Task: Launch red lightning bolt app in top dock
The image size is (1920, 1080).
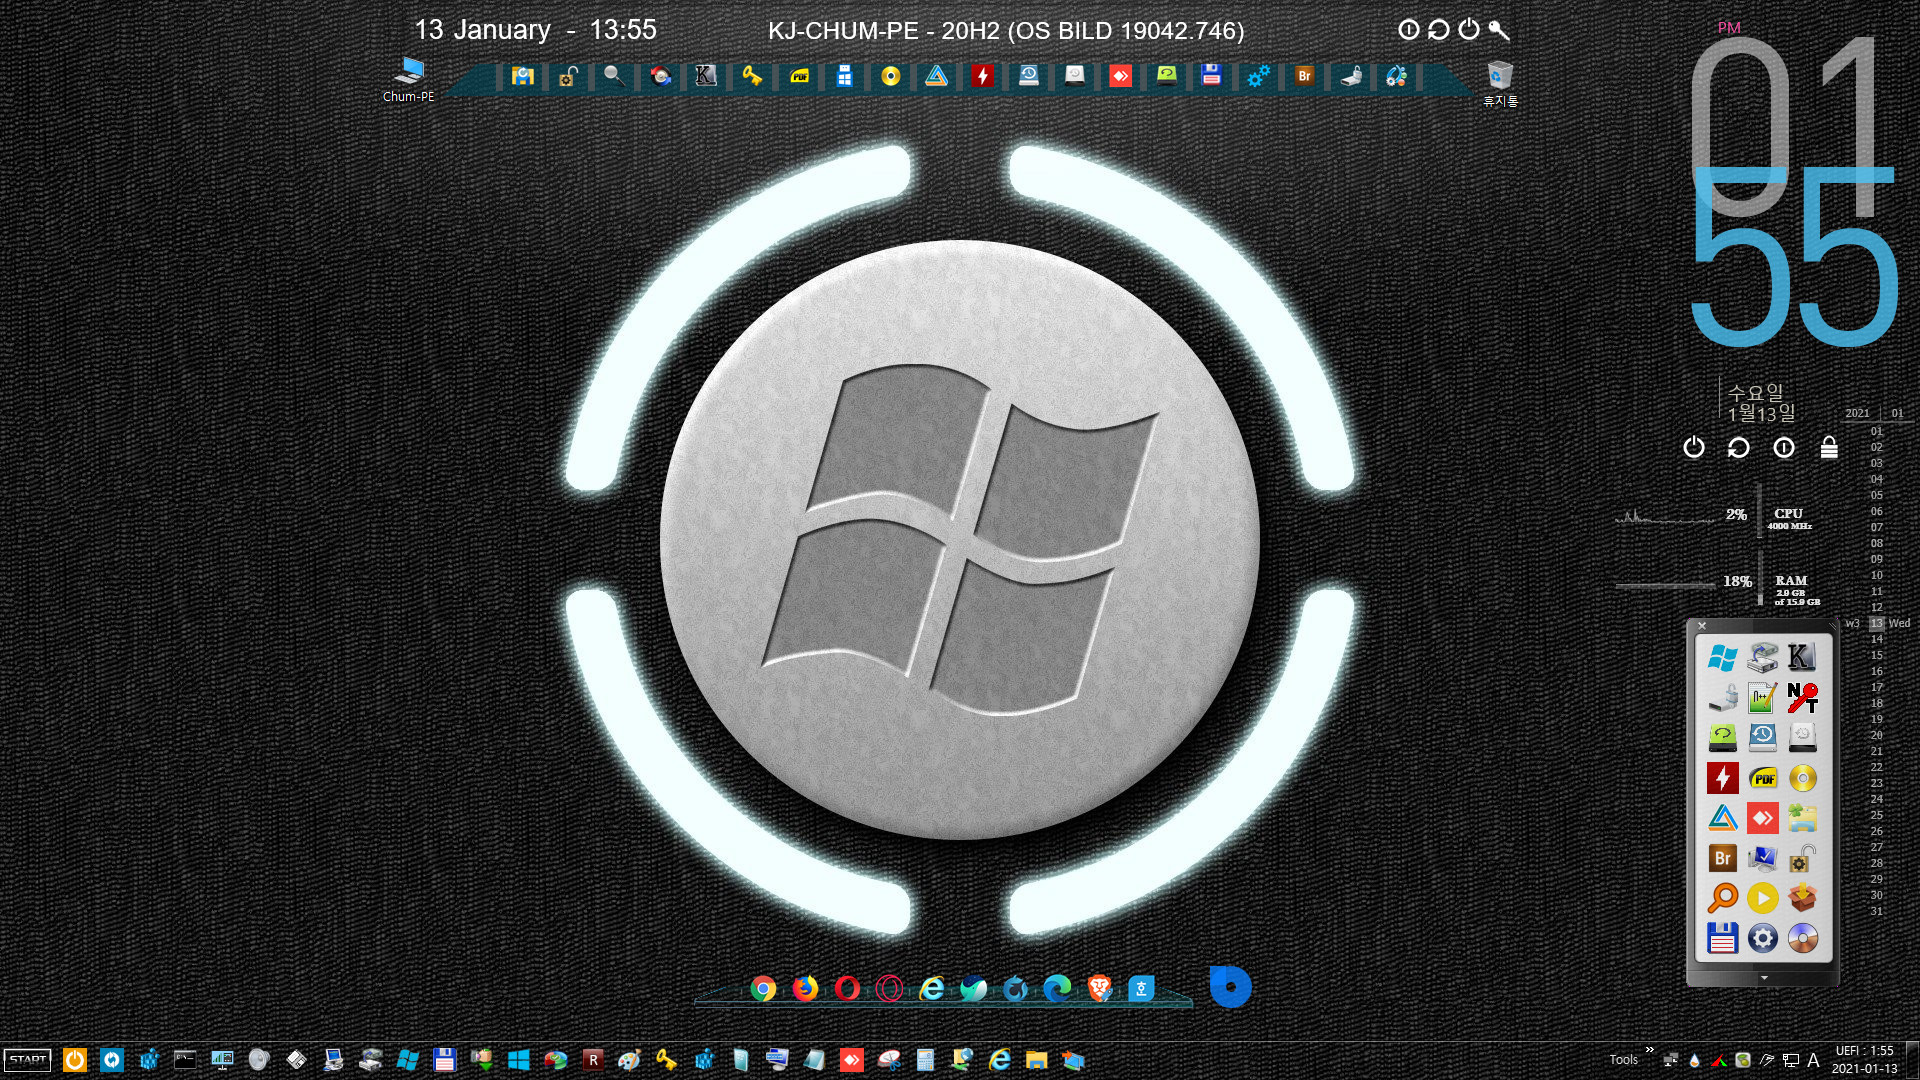Action: click(x=982, y=76)
